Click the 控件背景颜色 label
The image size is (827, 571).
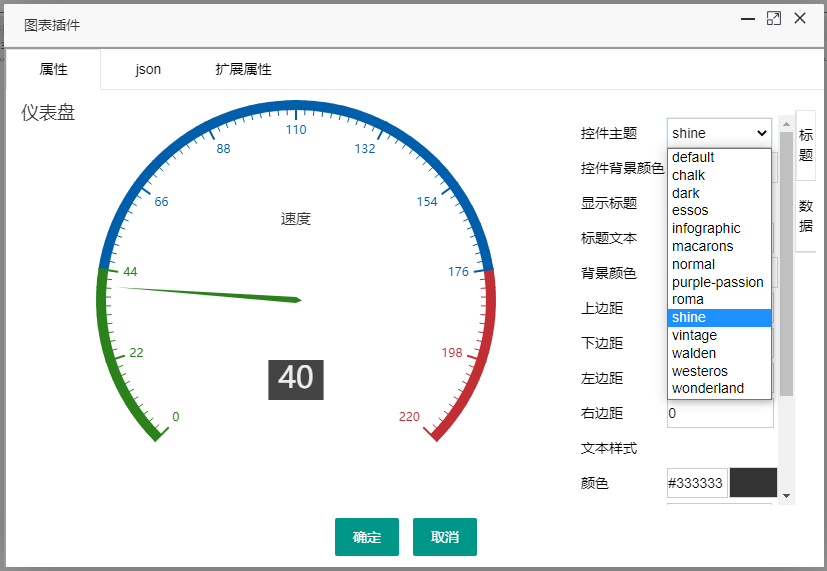(622, 168)
